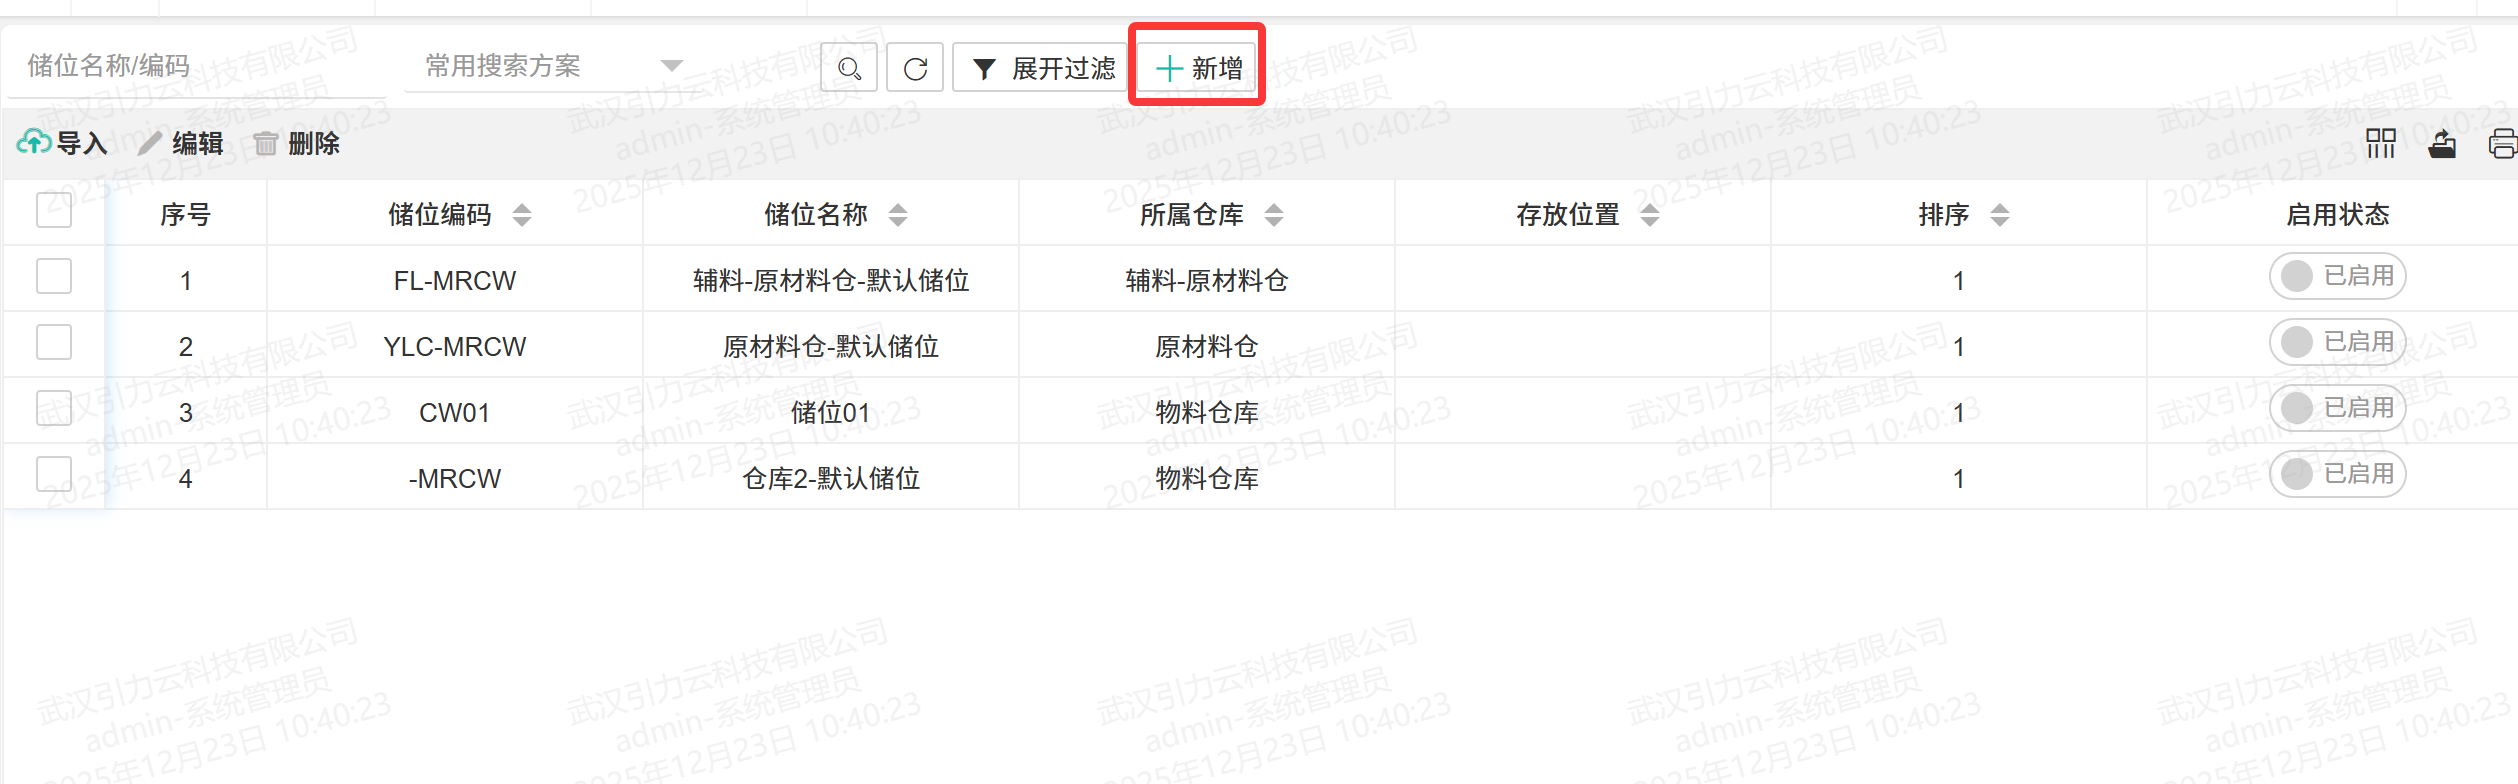Click the edit pencil icon
The width and height of the screenshot is (2518, 784).
click(x=150, y=143)
